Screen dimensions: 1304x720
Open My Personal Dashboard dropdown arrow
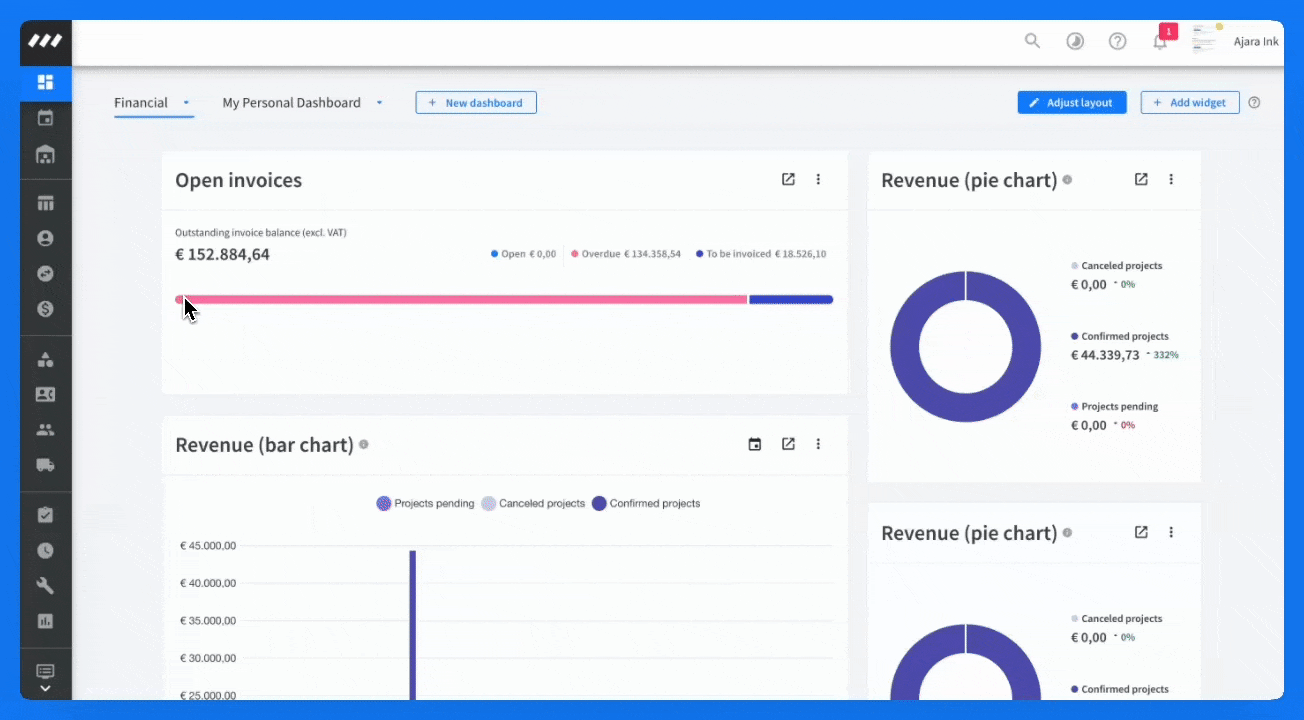379,102
